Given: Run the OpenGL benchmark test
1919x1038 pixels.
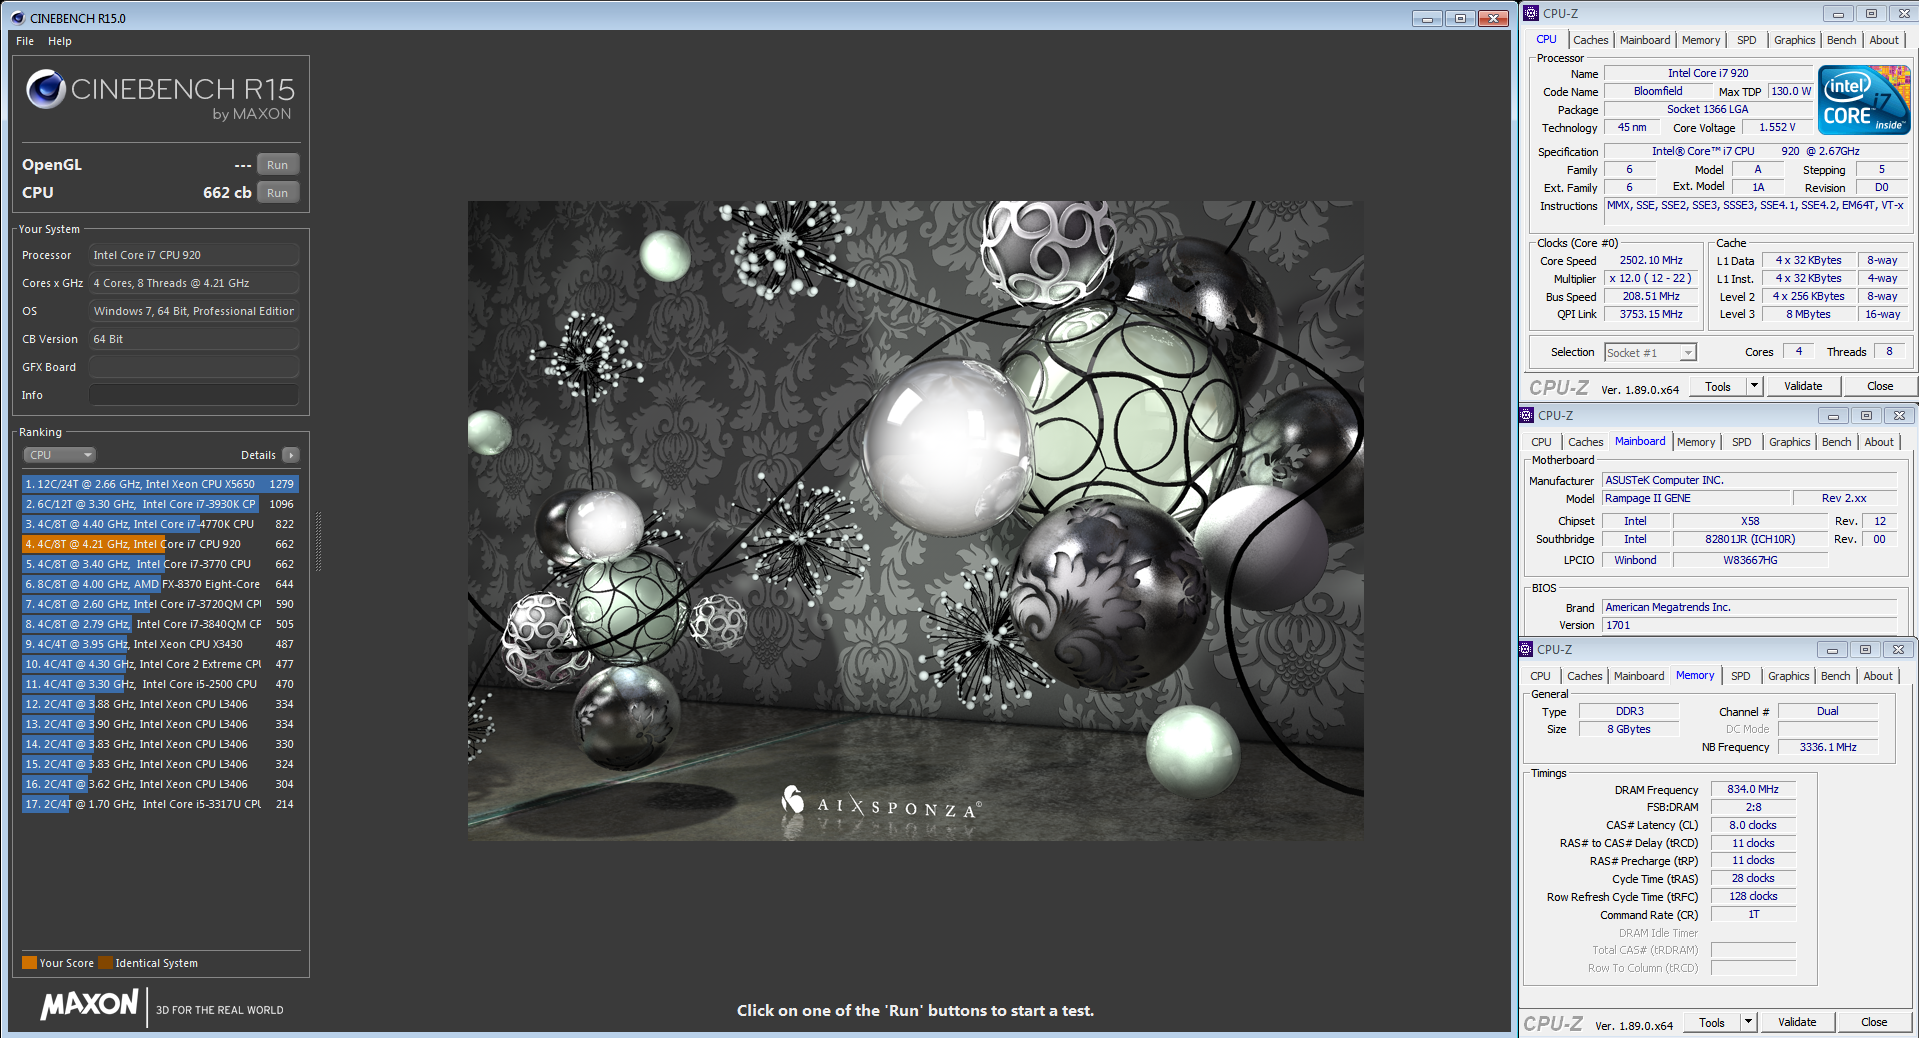Looking at the screenshot, I should (x=278, y=165).
